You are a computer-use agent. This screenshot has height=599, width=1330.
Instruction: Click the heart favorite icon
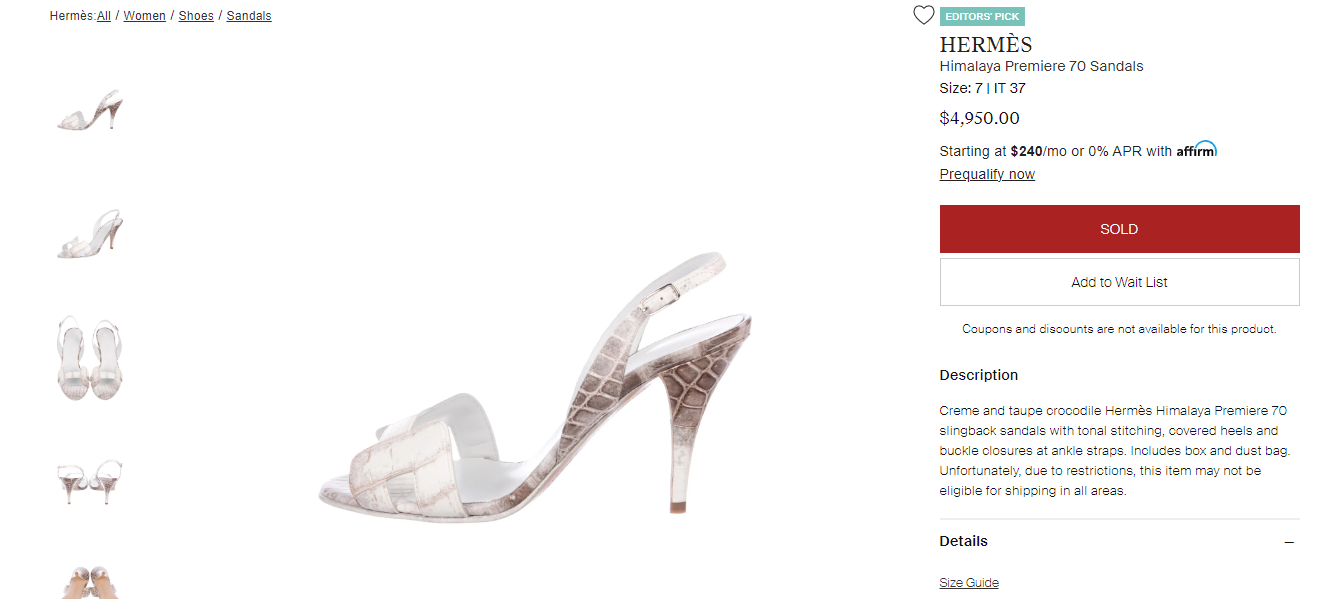(x=923, y=16)
